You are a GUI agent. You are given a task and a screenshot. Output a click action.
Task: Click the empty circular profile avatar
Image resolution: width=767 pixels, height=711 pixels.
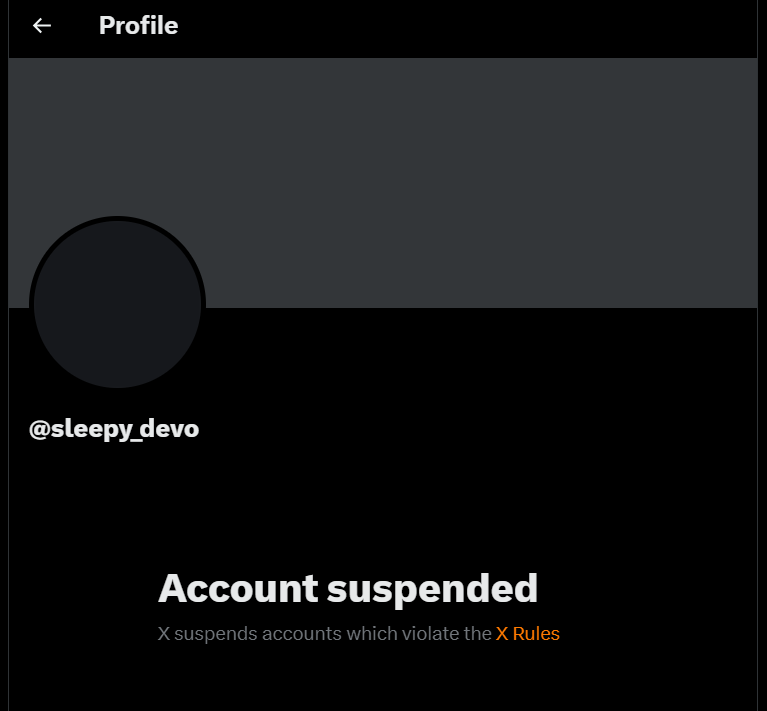click(117, 304)
